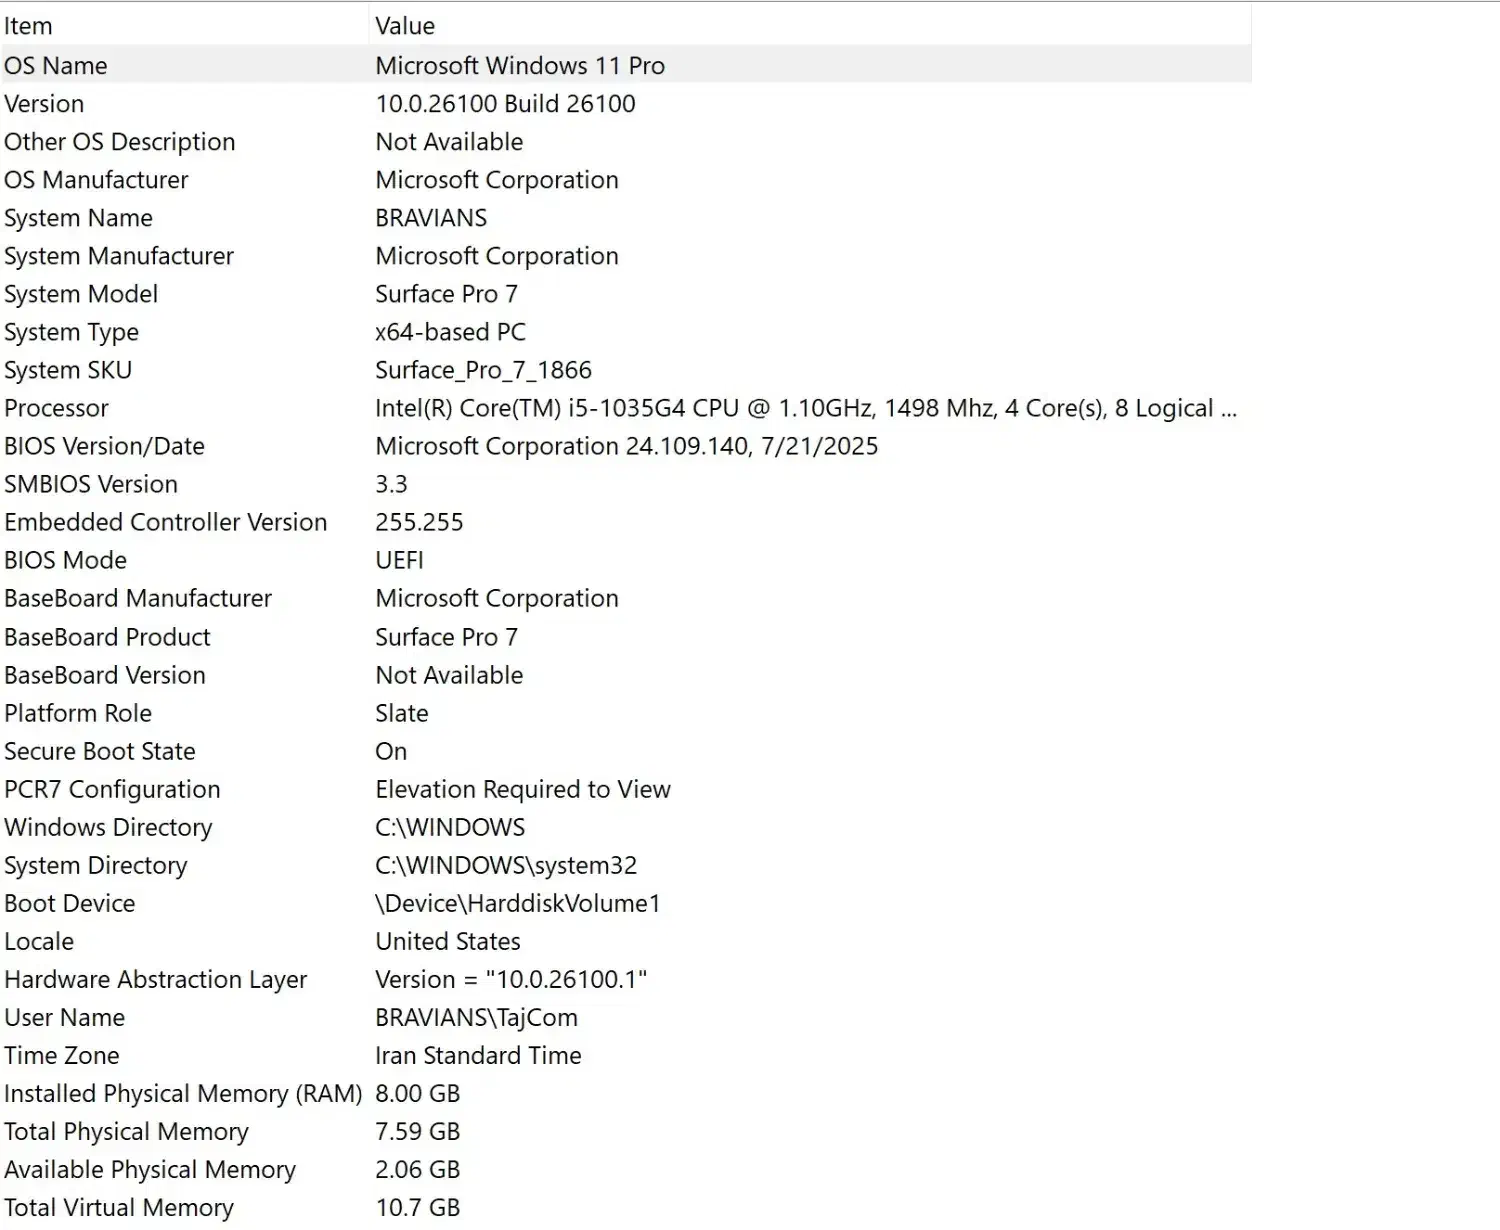This screenshot has height=1230, width=1500.
Task: Select the Processor row
Action: (x=56, y=408)
